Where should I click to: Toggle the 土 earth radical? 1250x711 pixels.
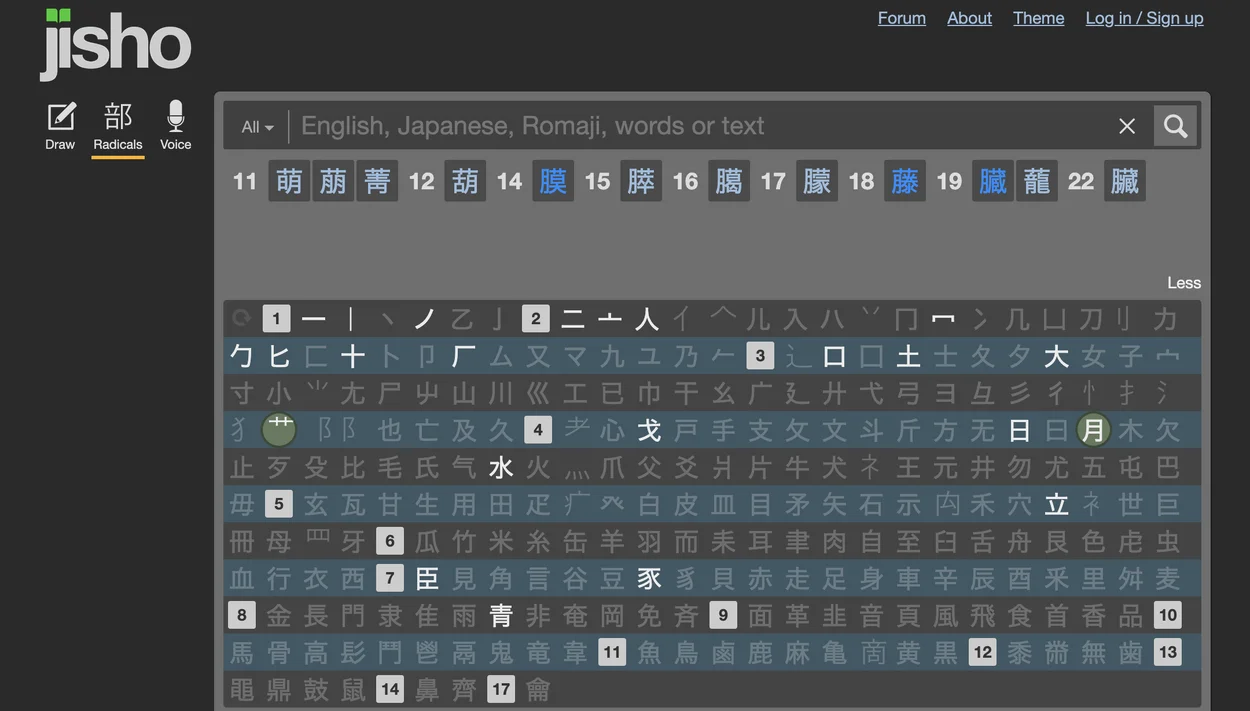pyautogui.click(x=908, y=356)
